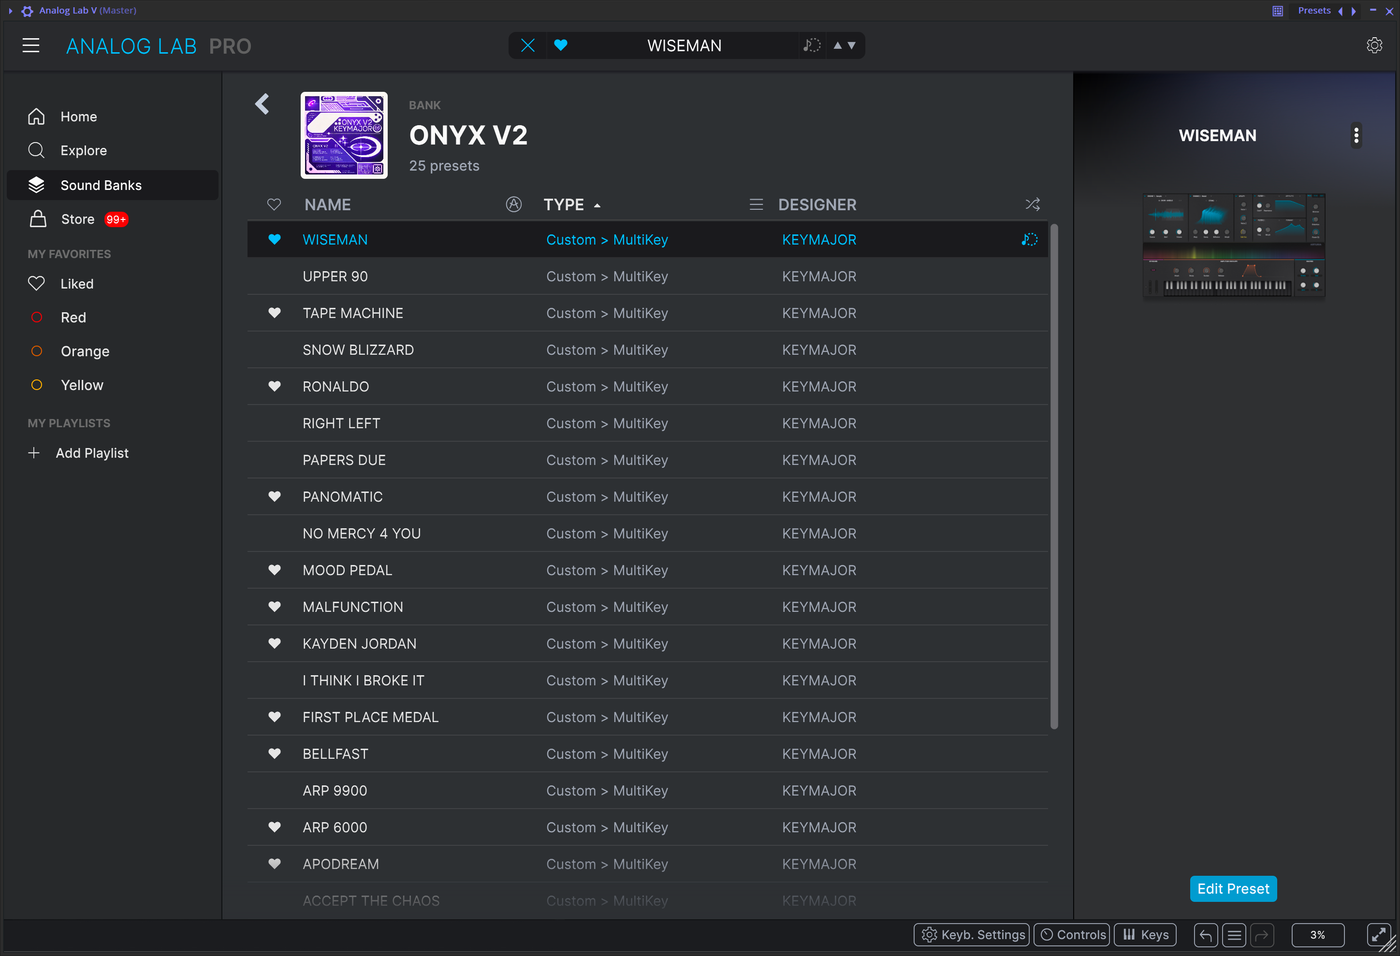The image size is (1400, 956).
Task: Toggle full-size view with expand arrows icon
Action: [1378, 935]
